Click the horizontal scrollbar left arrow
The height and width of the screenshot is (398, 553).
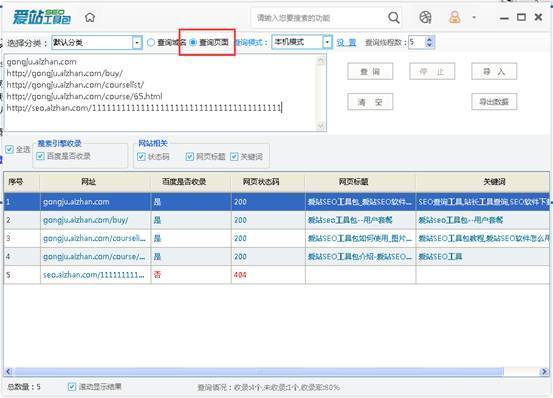click(8, 371)
